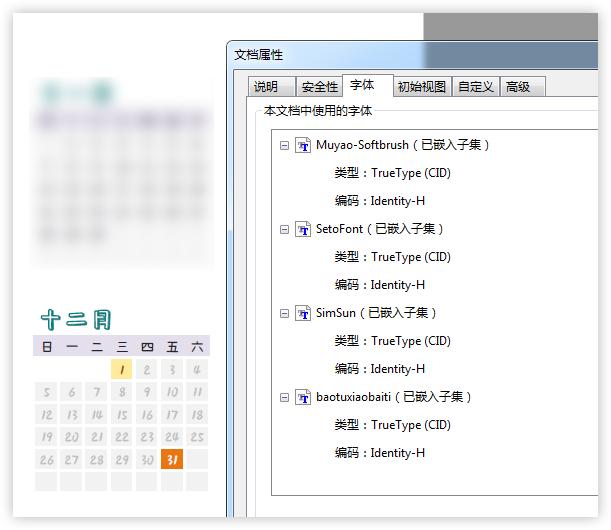Screen dimensions: 611x530
Task: Select the Muyao-Softbrush (已嵌入子集) row
Action: pyautogui.click(x=403, y=145)
